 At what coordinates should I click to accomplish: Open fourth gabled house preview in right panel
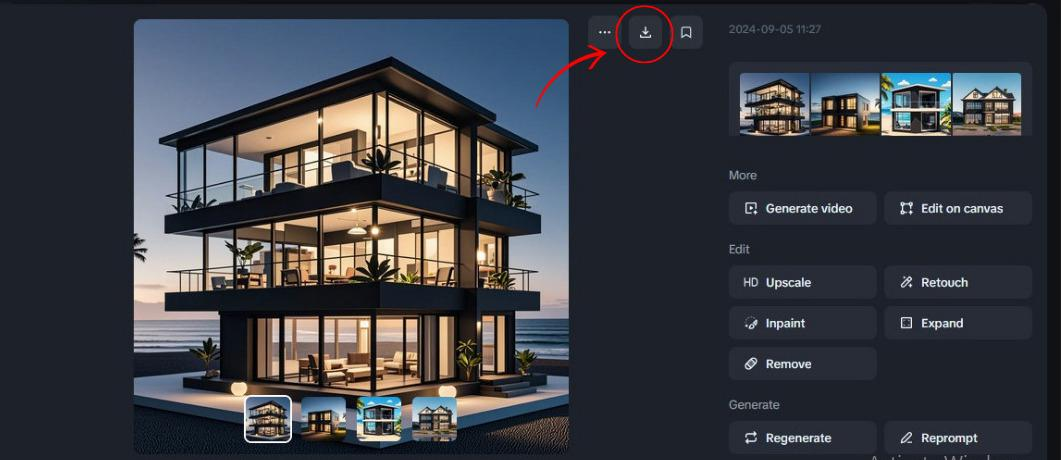987,104
